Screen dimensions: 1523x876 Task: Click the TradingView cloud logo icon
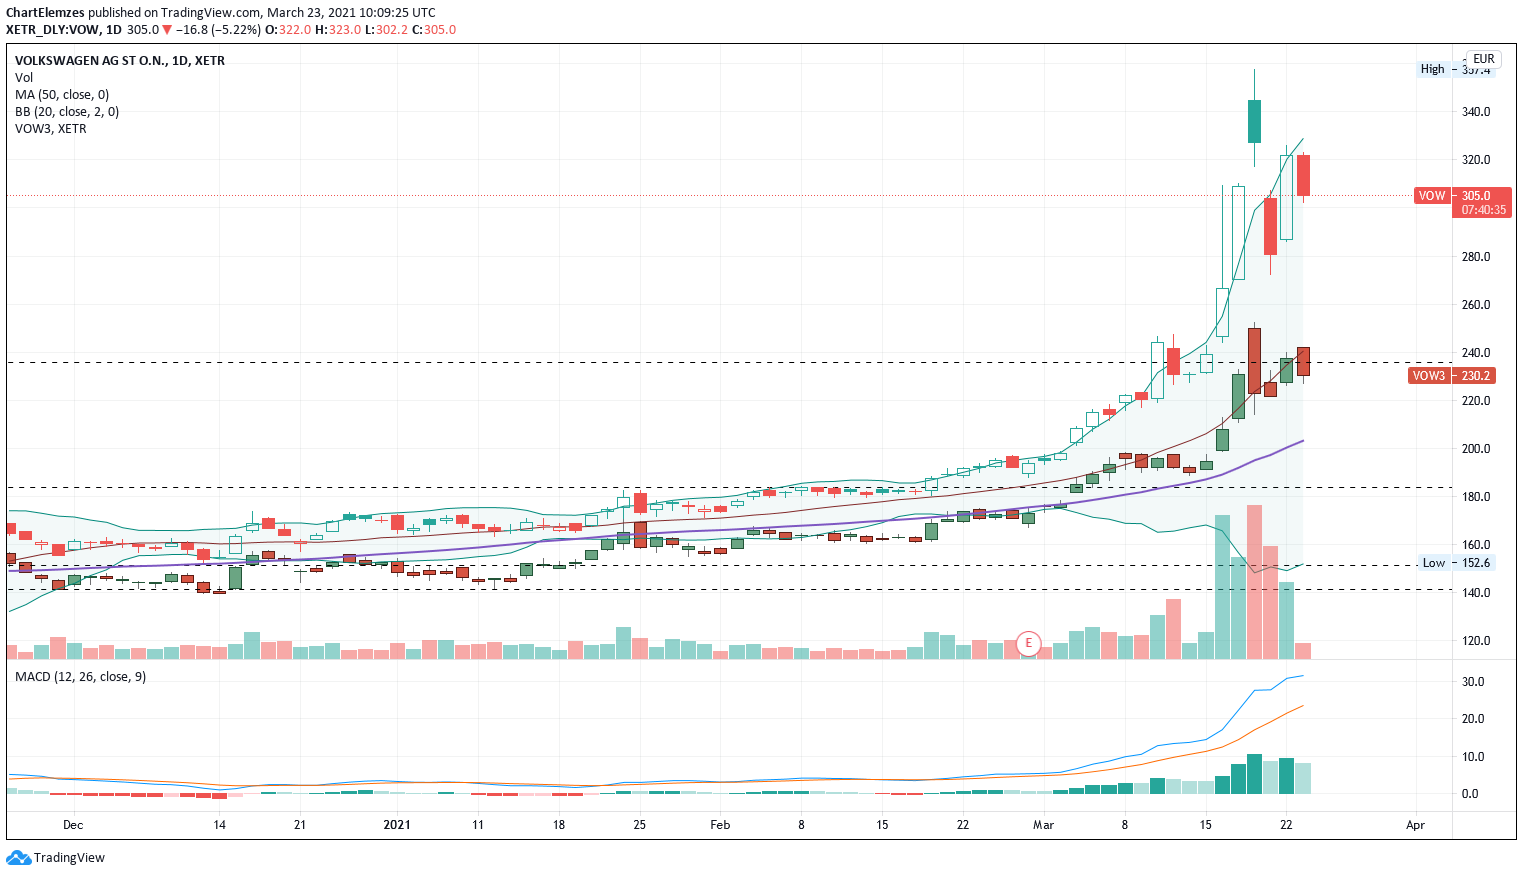[x=18, y=857]
